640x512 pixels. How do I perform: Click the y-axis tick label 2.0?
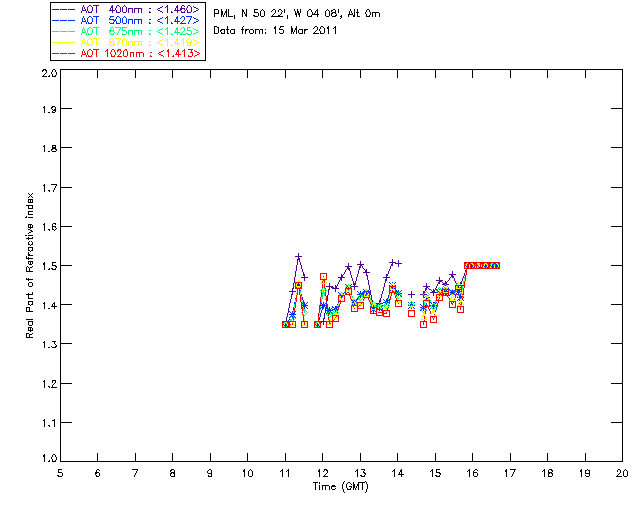coord(49,73)
